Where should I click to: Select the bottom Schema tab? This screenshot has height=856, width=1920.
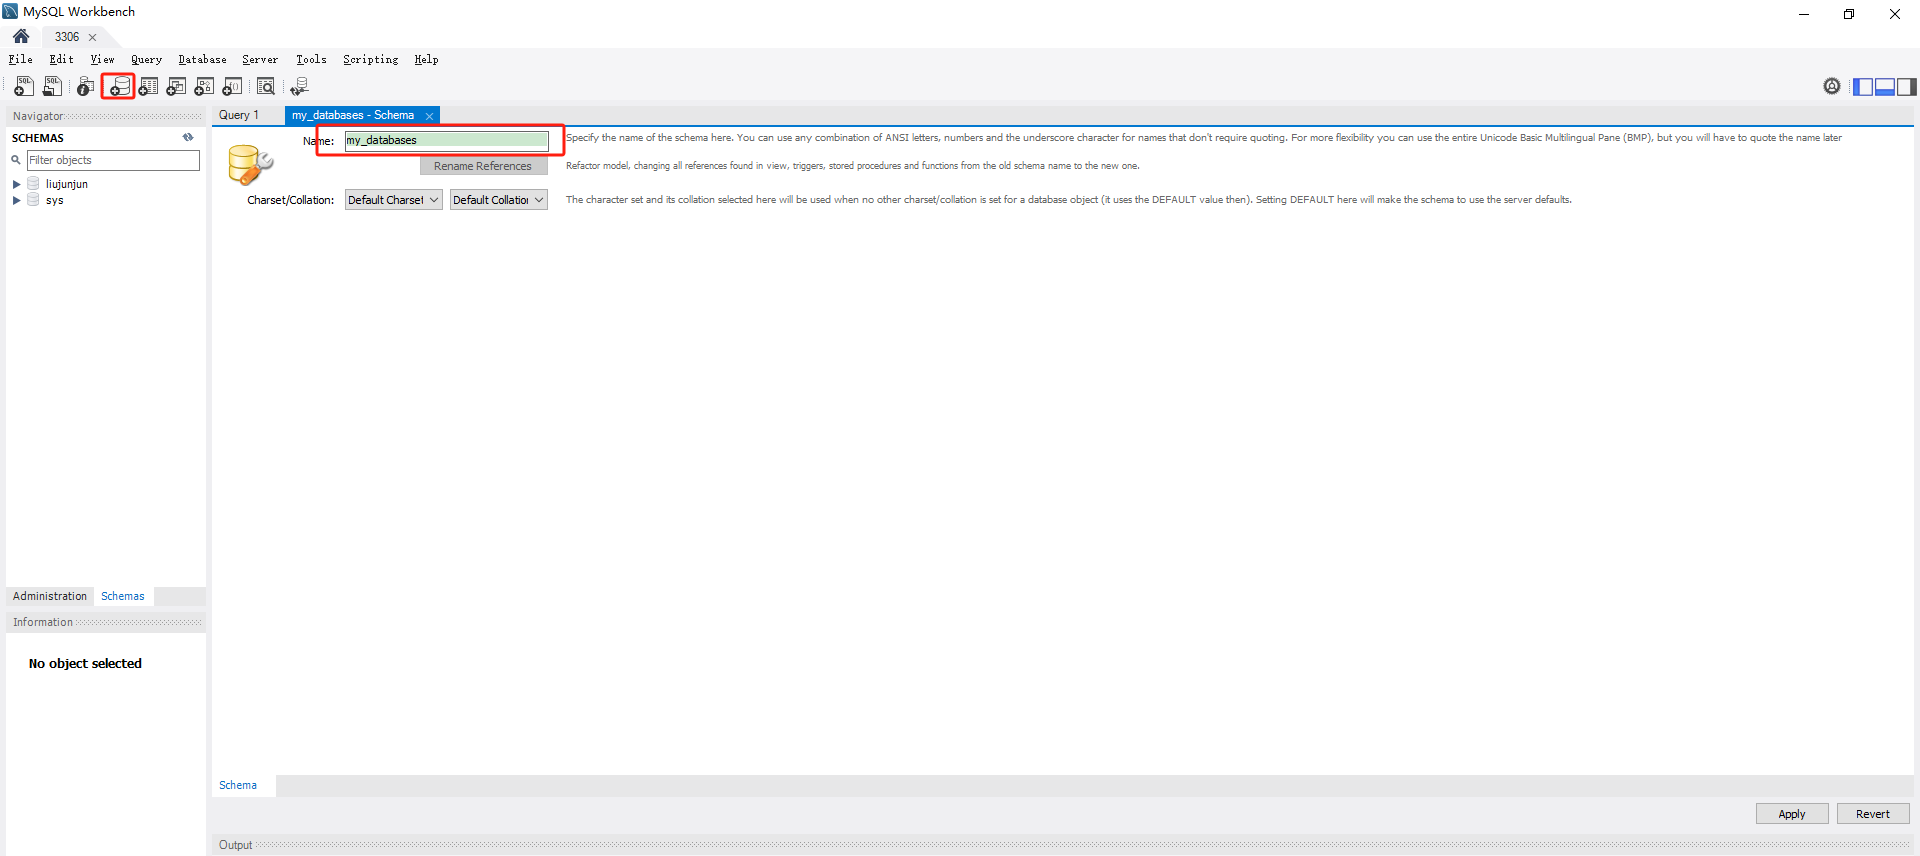click(x=238, y=785)
